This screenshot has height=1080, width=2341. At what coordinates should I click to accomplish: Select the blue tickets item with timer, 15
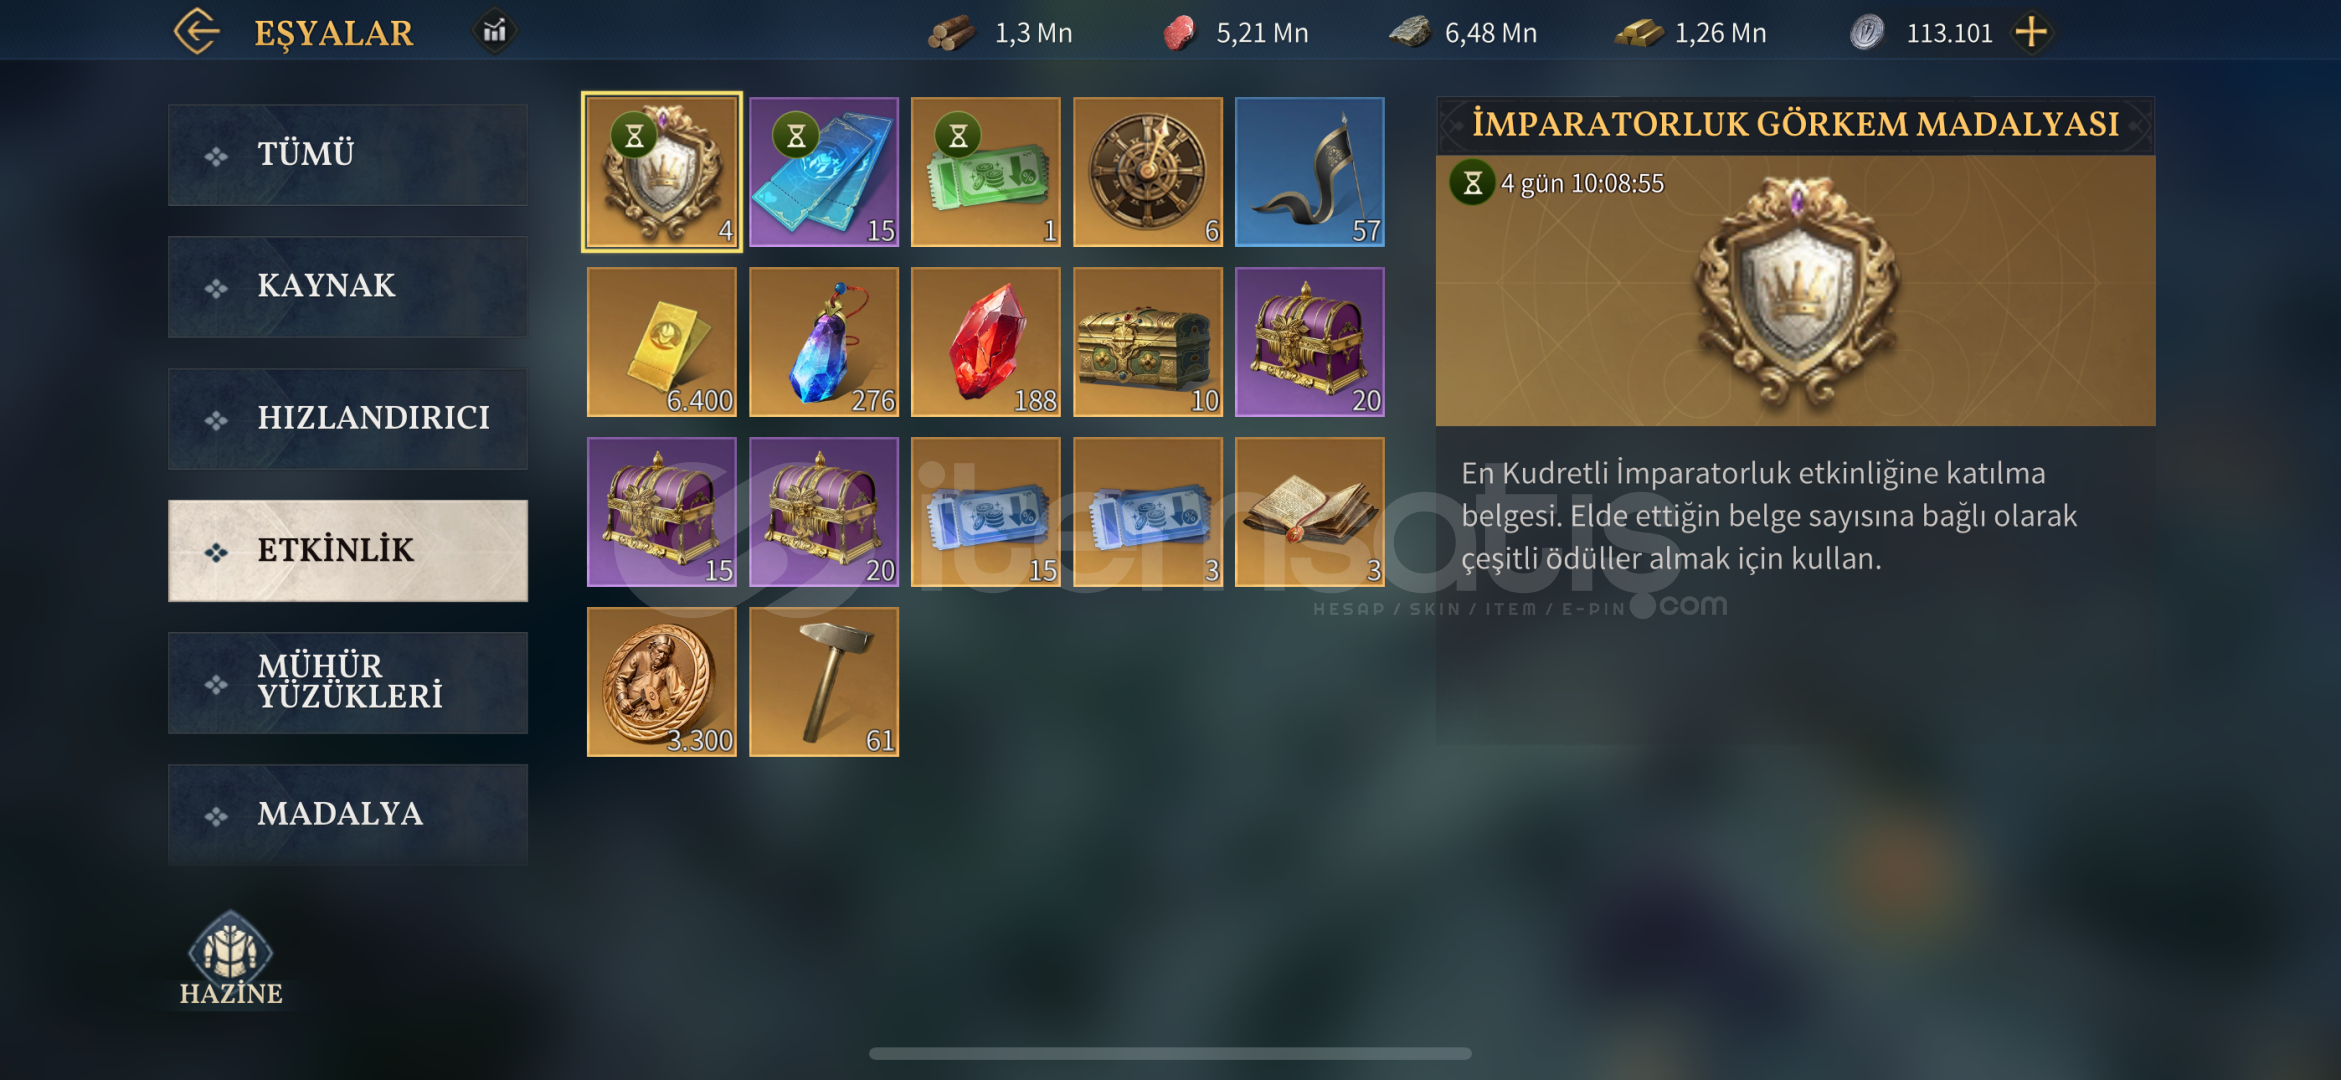click(824, 172)
